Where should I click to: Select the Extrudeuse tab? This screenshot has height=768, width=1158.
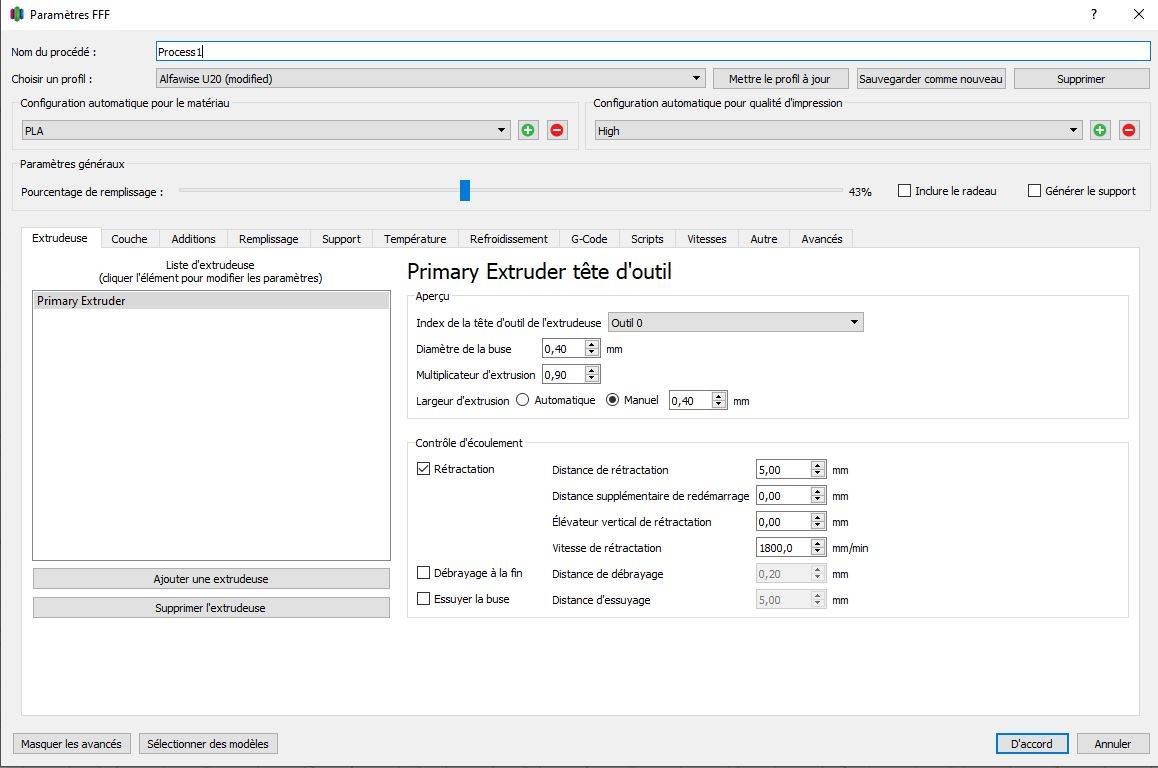(60, 238)
